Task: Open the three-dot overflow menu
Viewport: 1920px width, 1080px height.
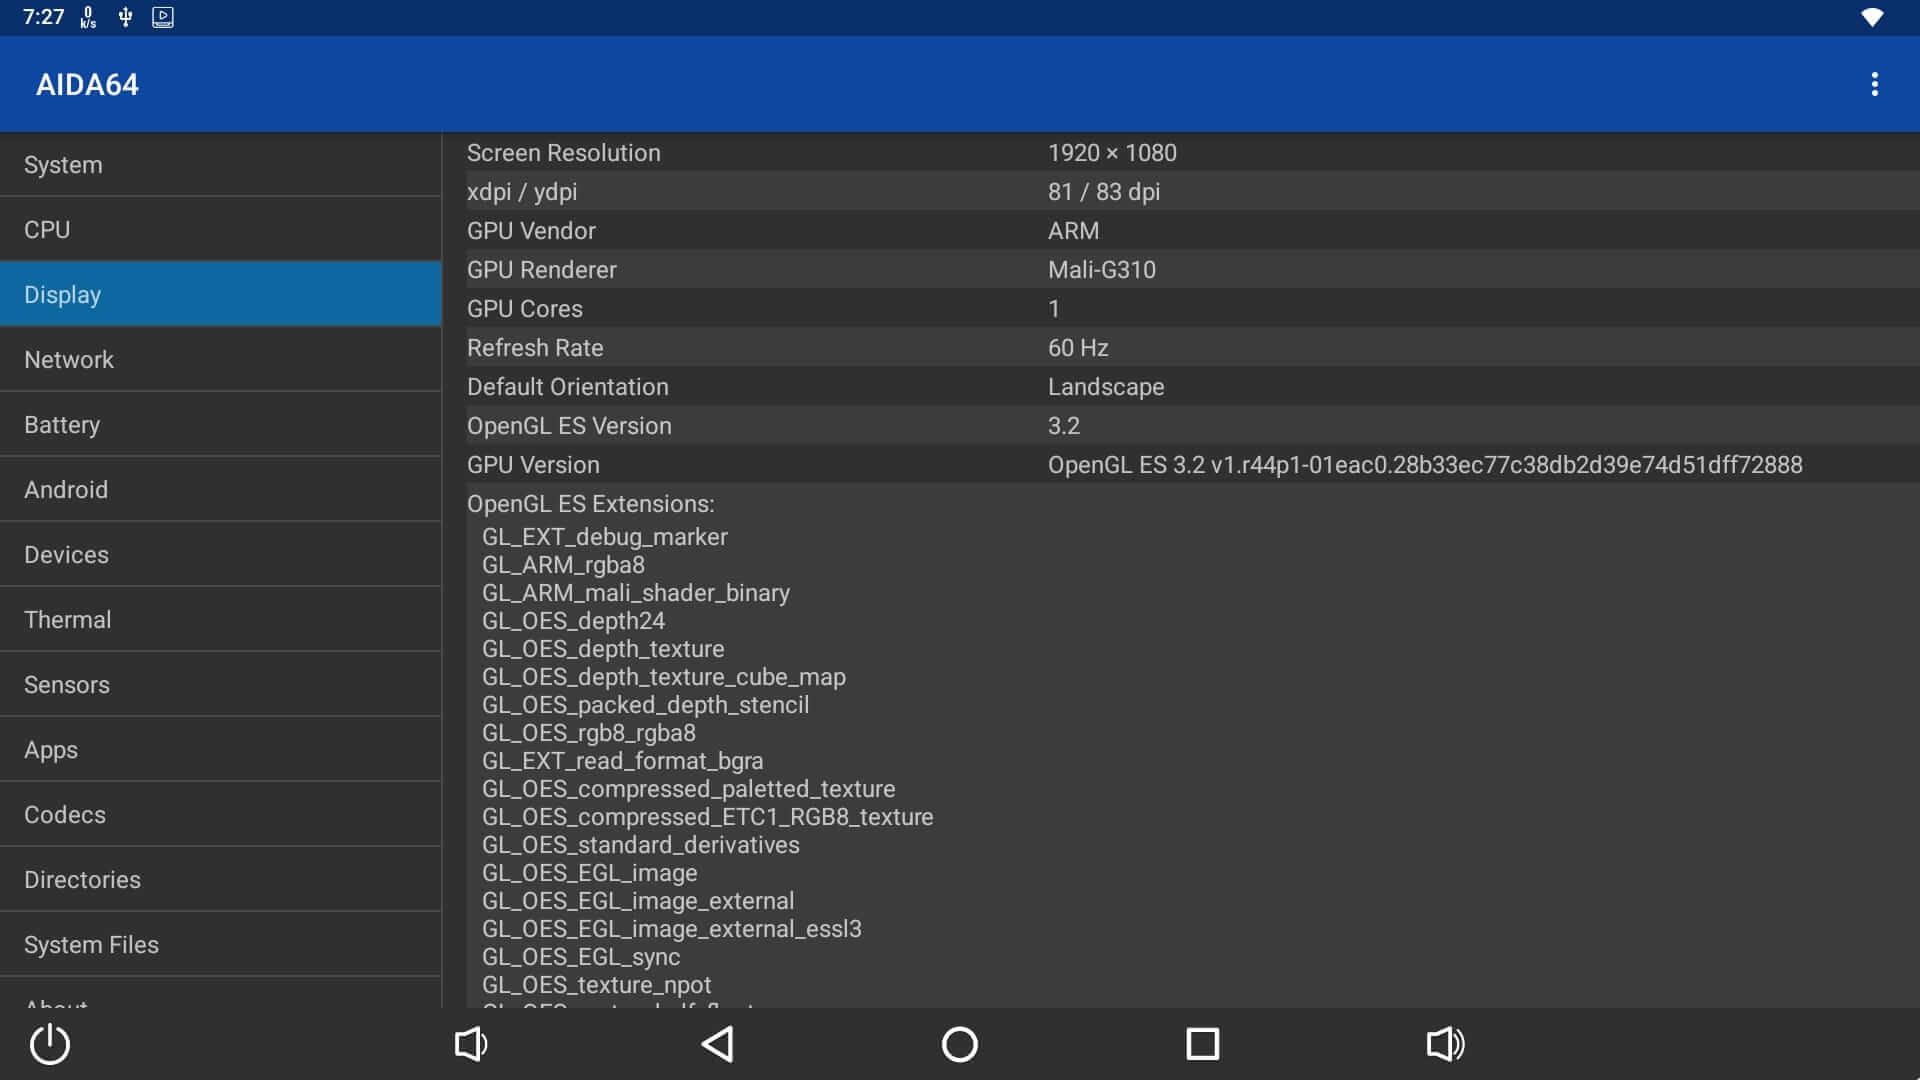Action: [x=1874, y=84]
